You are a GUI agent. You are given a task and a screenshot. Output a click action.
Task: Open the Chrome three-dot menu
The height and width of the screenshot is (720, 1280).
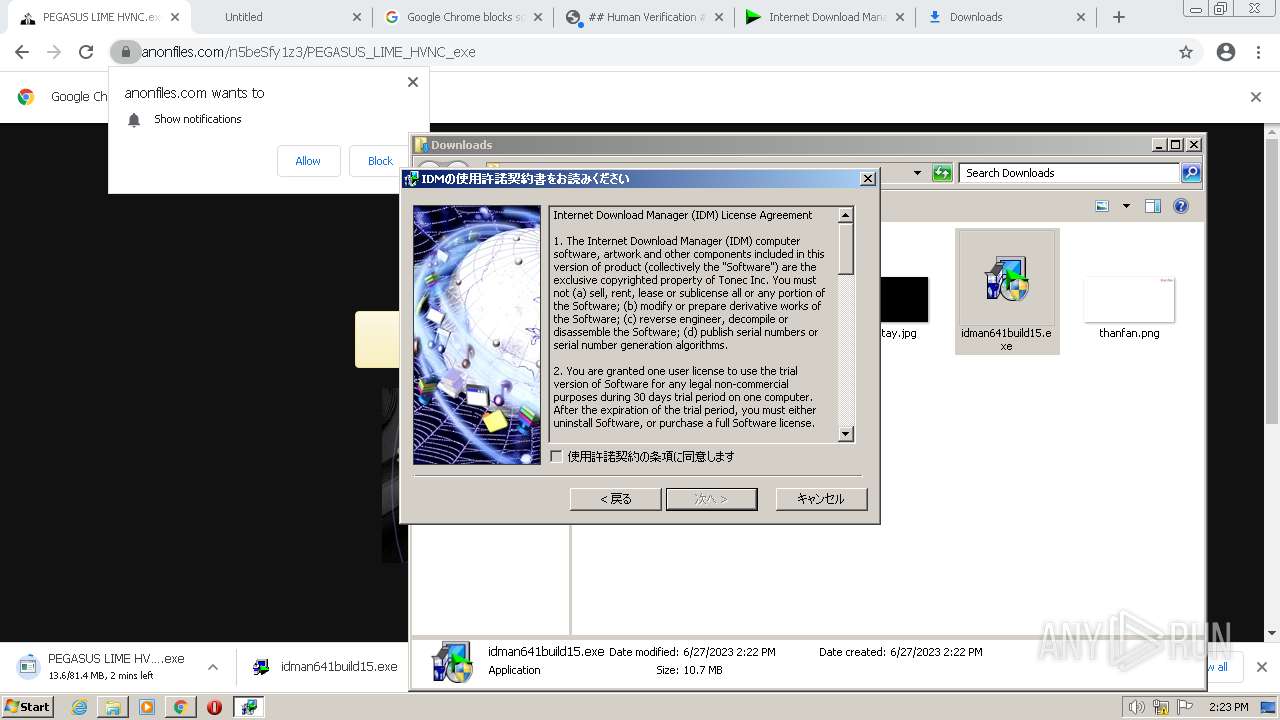pyautogui.click(x=1258, y=52)
